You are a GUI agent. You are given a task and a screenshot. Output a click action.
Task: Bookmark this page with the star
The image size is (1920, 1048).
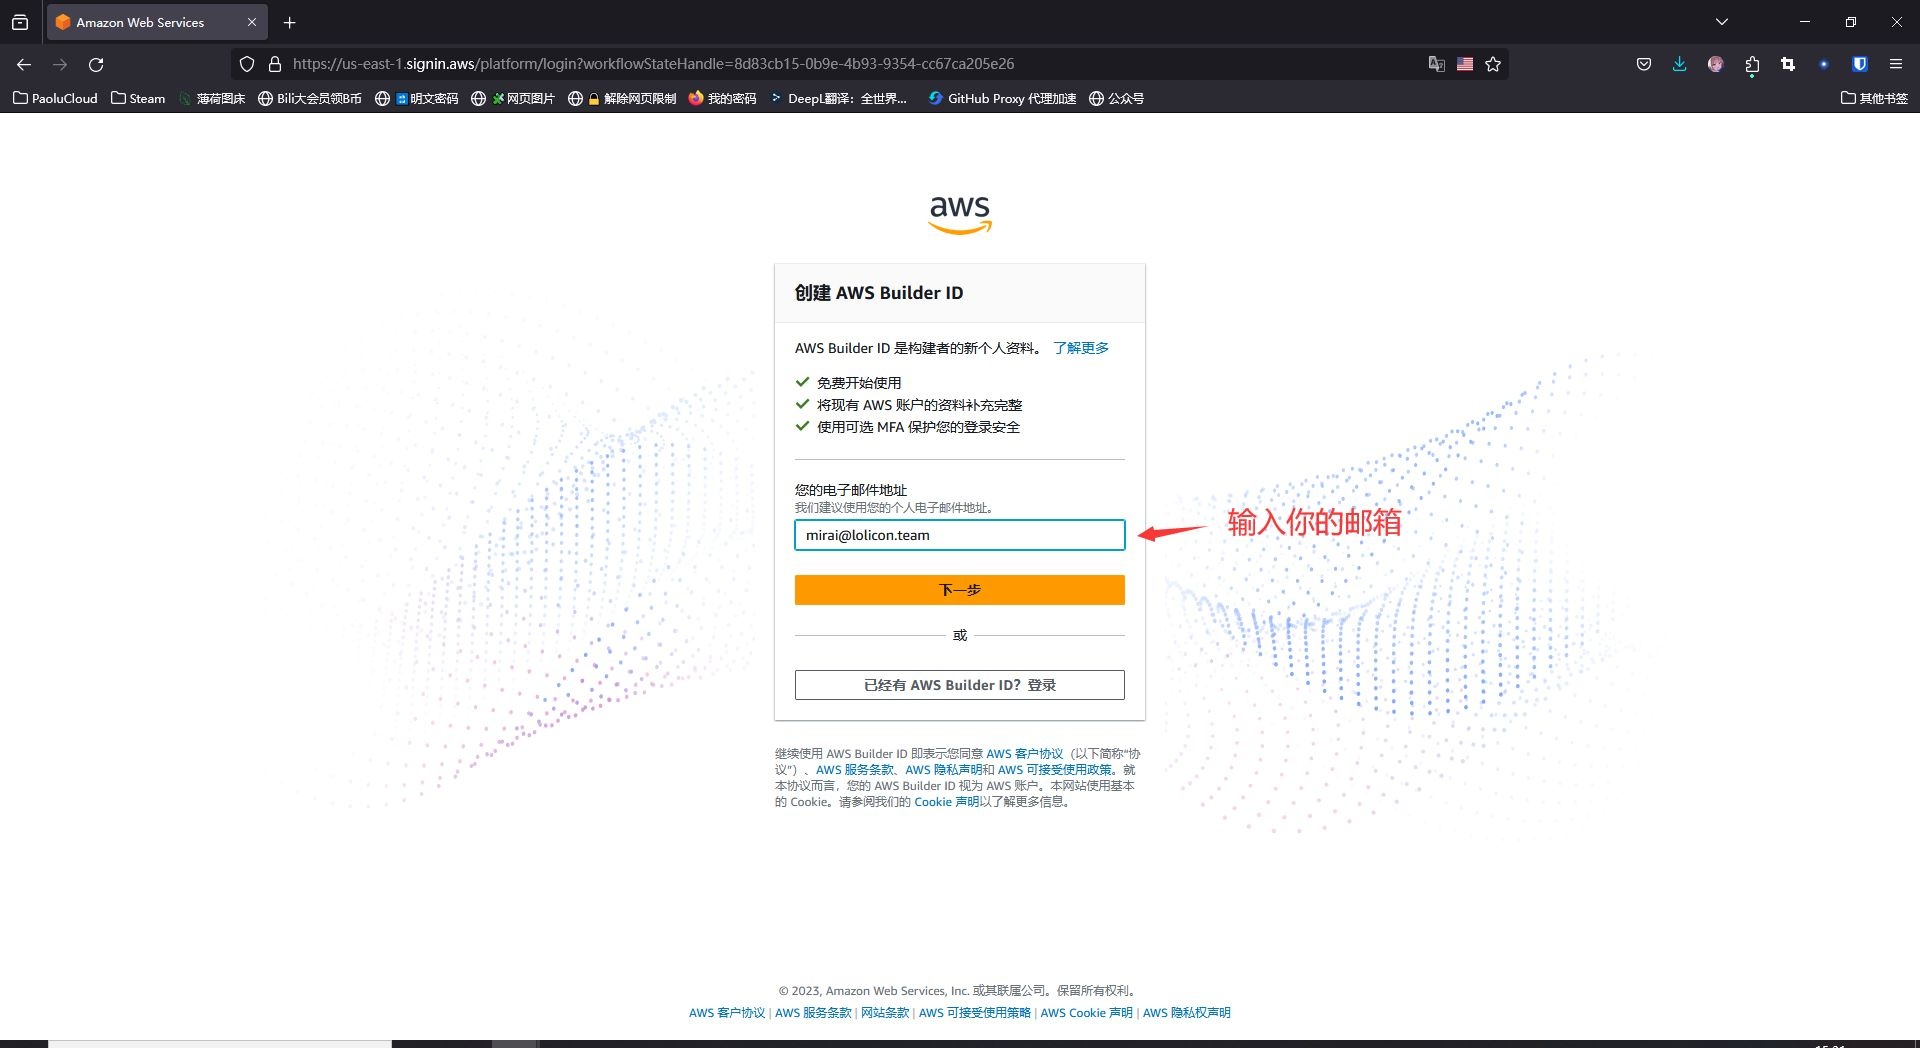1493,64
